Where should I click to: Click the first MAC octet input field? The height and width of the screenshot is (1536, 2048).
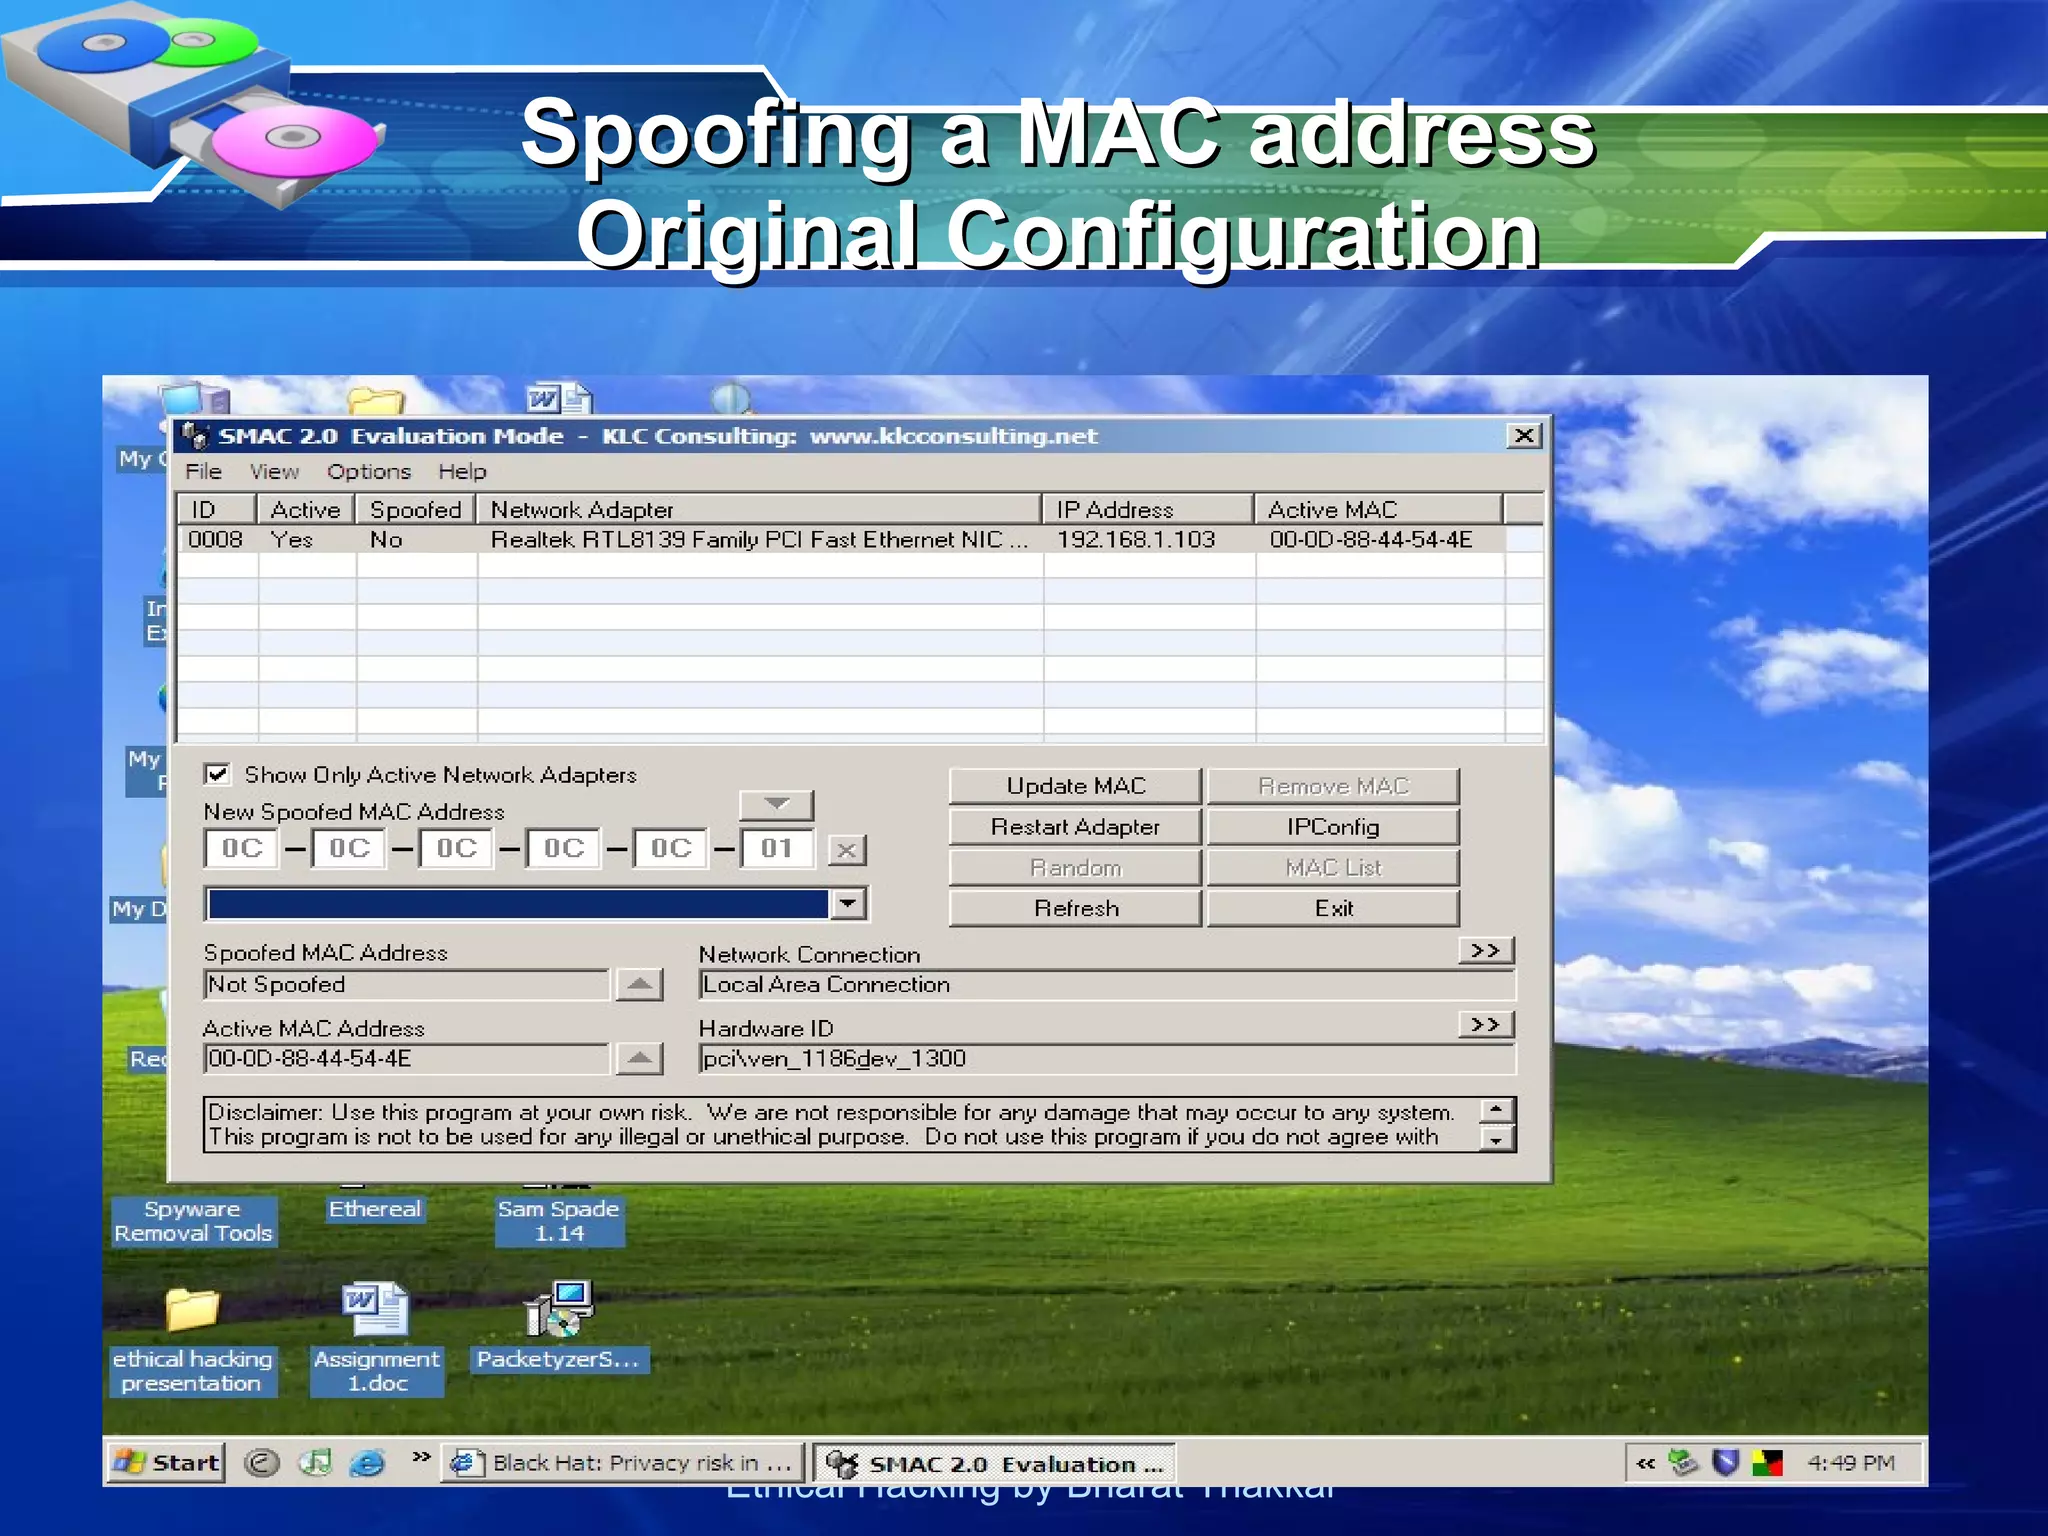242,849
